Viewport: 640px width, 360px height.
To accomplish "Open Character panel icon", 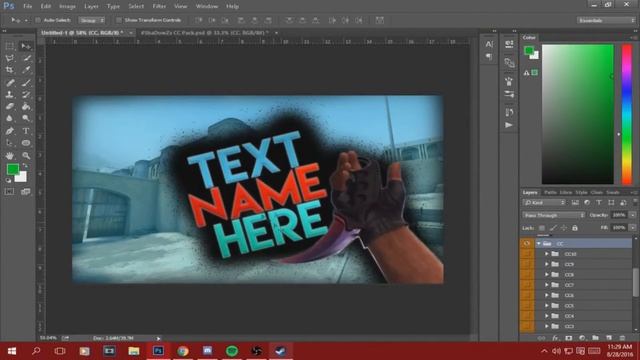I will (489, 44).
